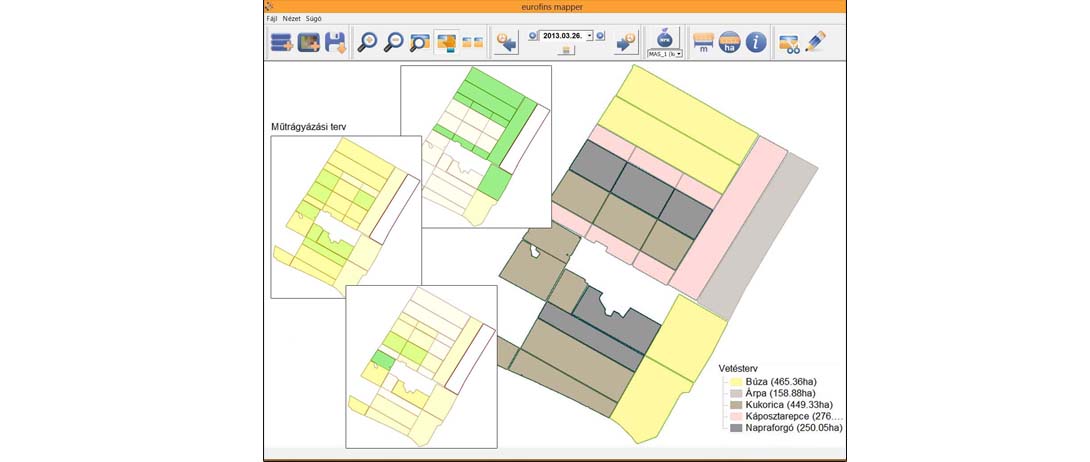Select the zoom out magnifier tool
Viewport: 1090px width, 462px height.
click(394, 42)
